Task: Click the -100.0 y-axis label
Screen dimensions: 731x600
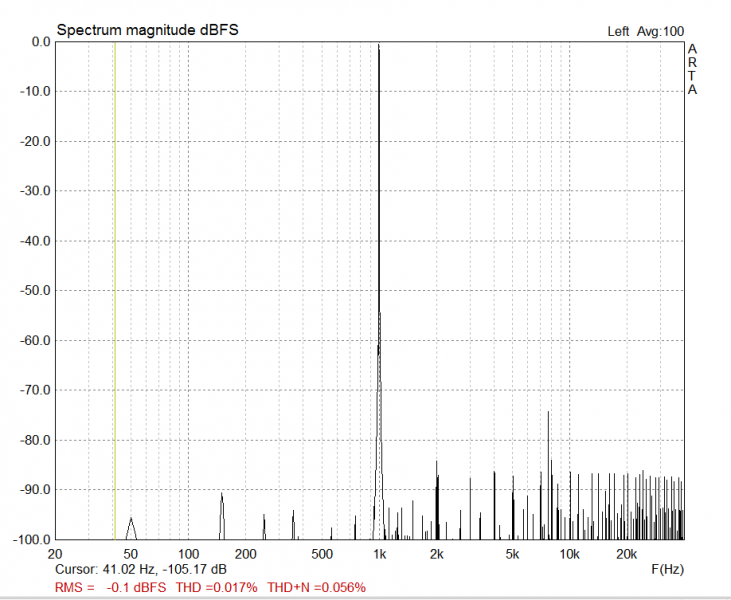Action: (x=32, y=540)
